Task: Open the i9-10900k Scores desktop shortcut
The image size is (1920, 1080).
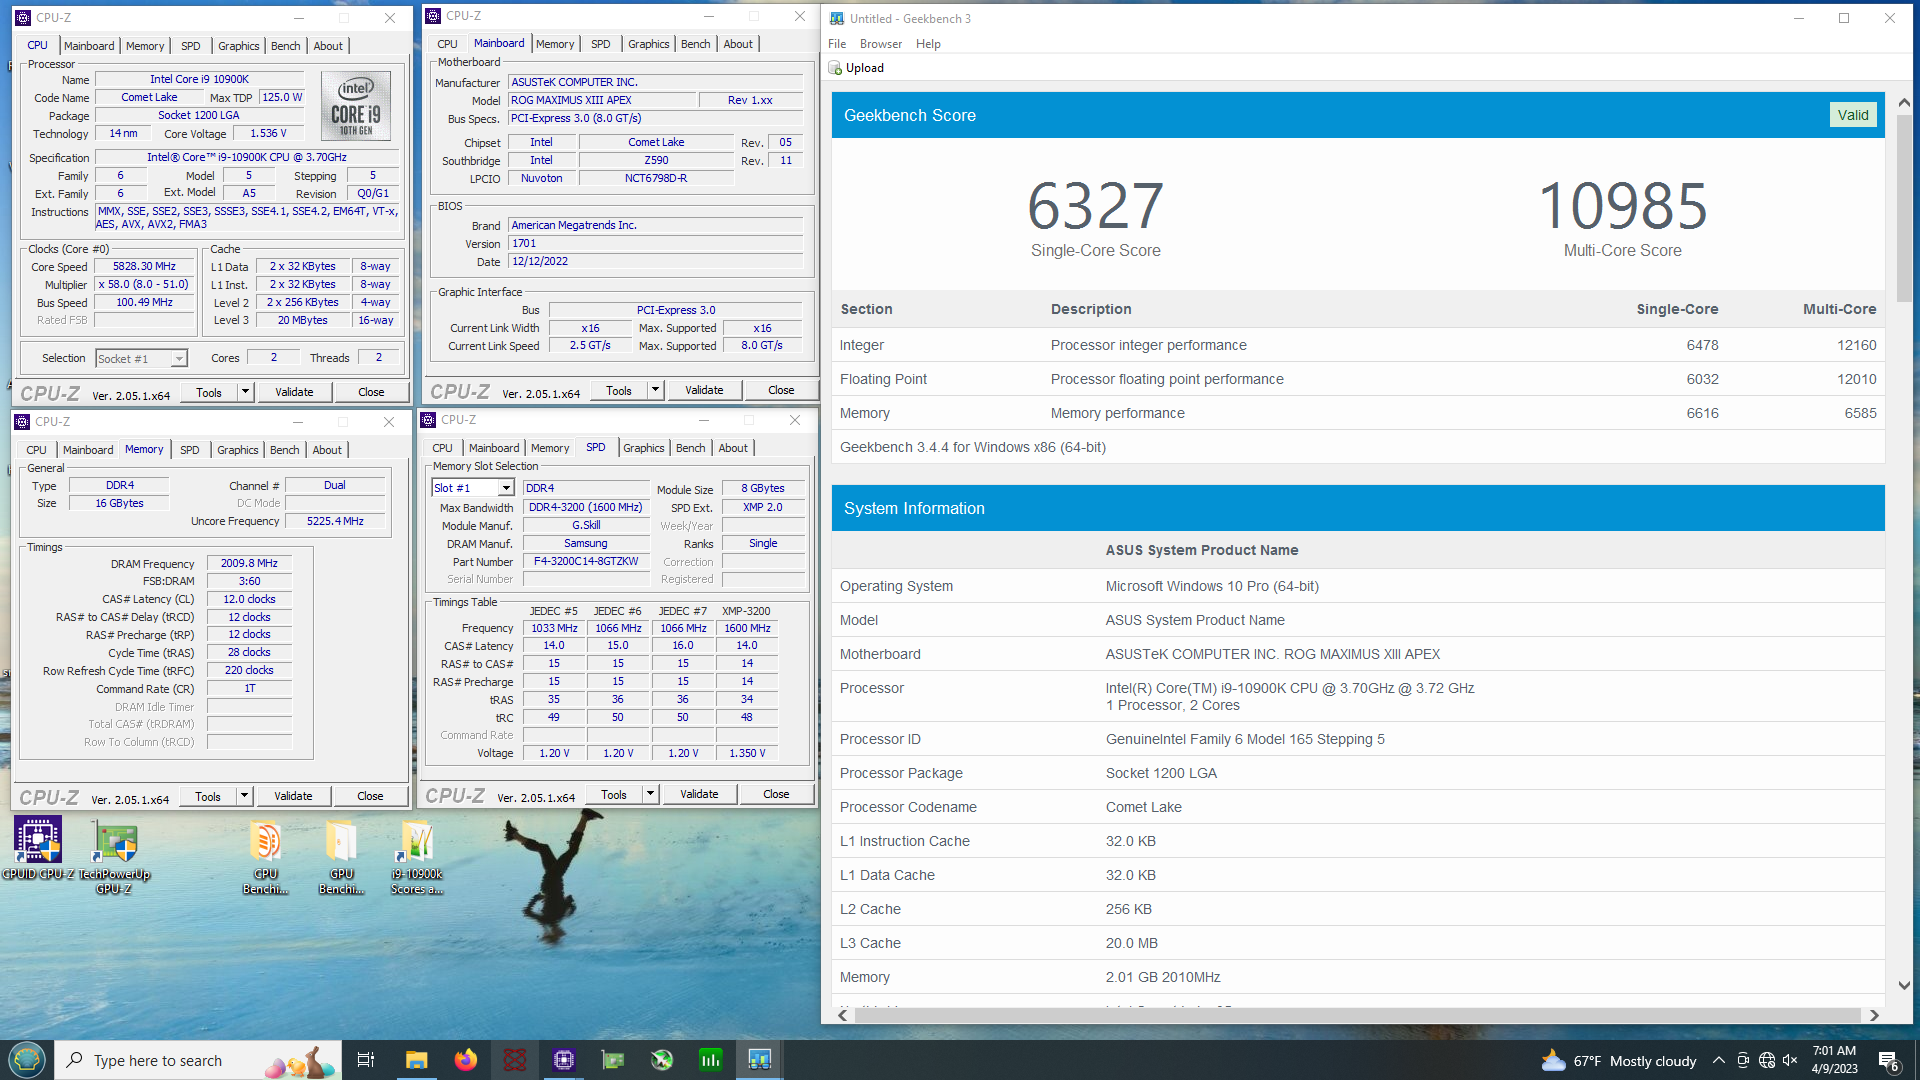Action: [417, 855]
